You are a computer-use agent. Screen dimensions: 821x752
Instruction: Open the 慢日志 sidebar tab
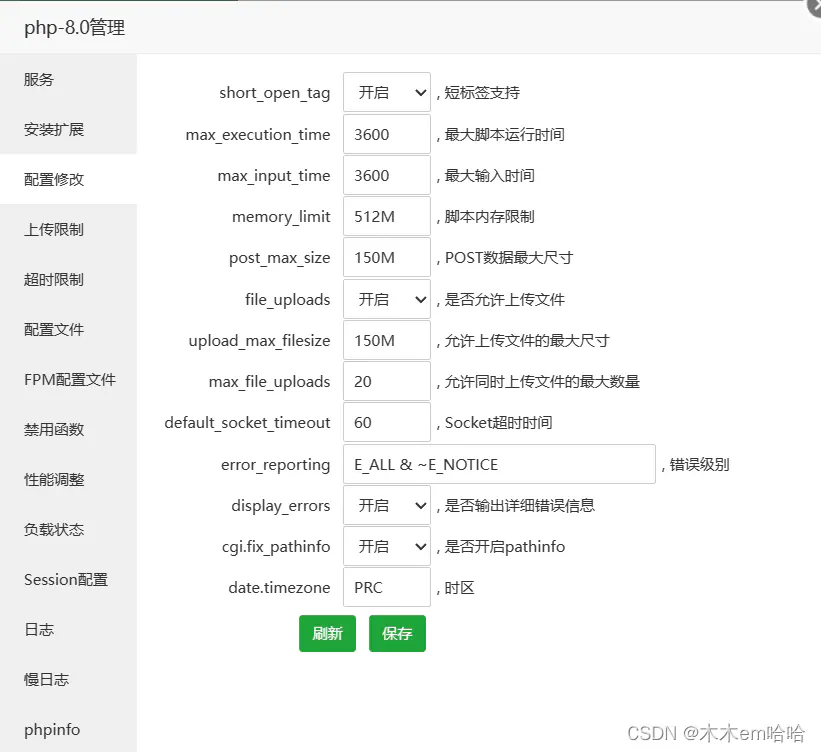[69, 680]
